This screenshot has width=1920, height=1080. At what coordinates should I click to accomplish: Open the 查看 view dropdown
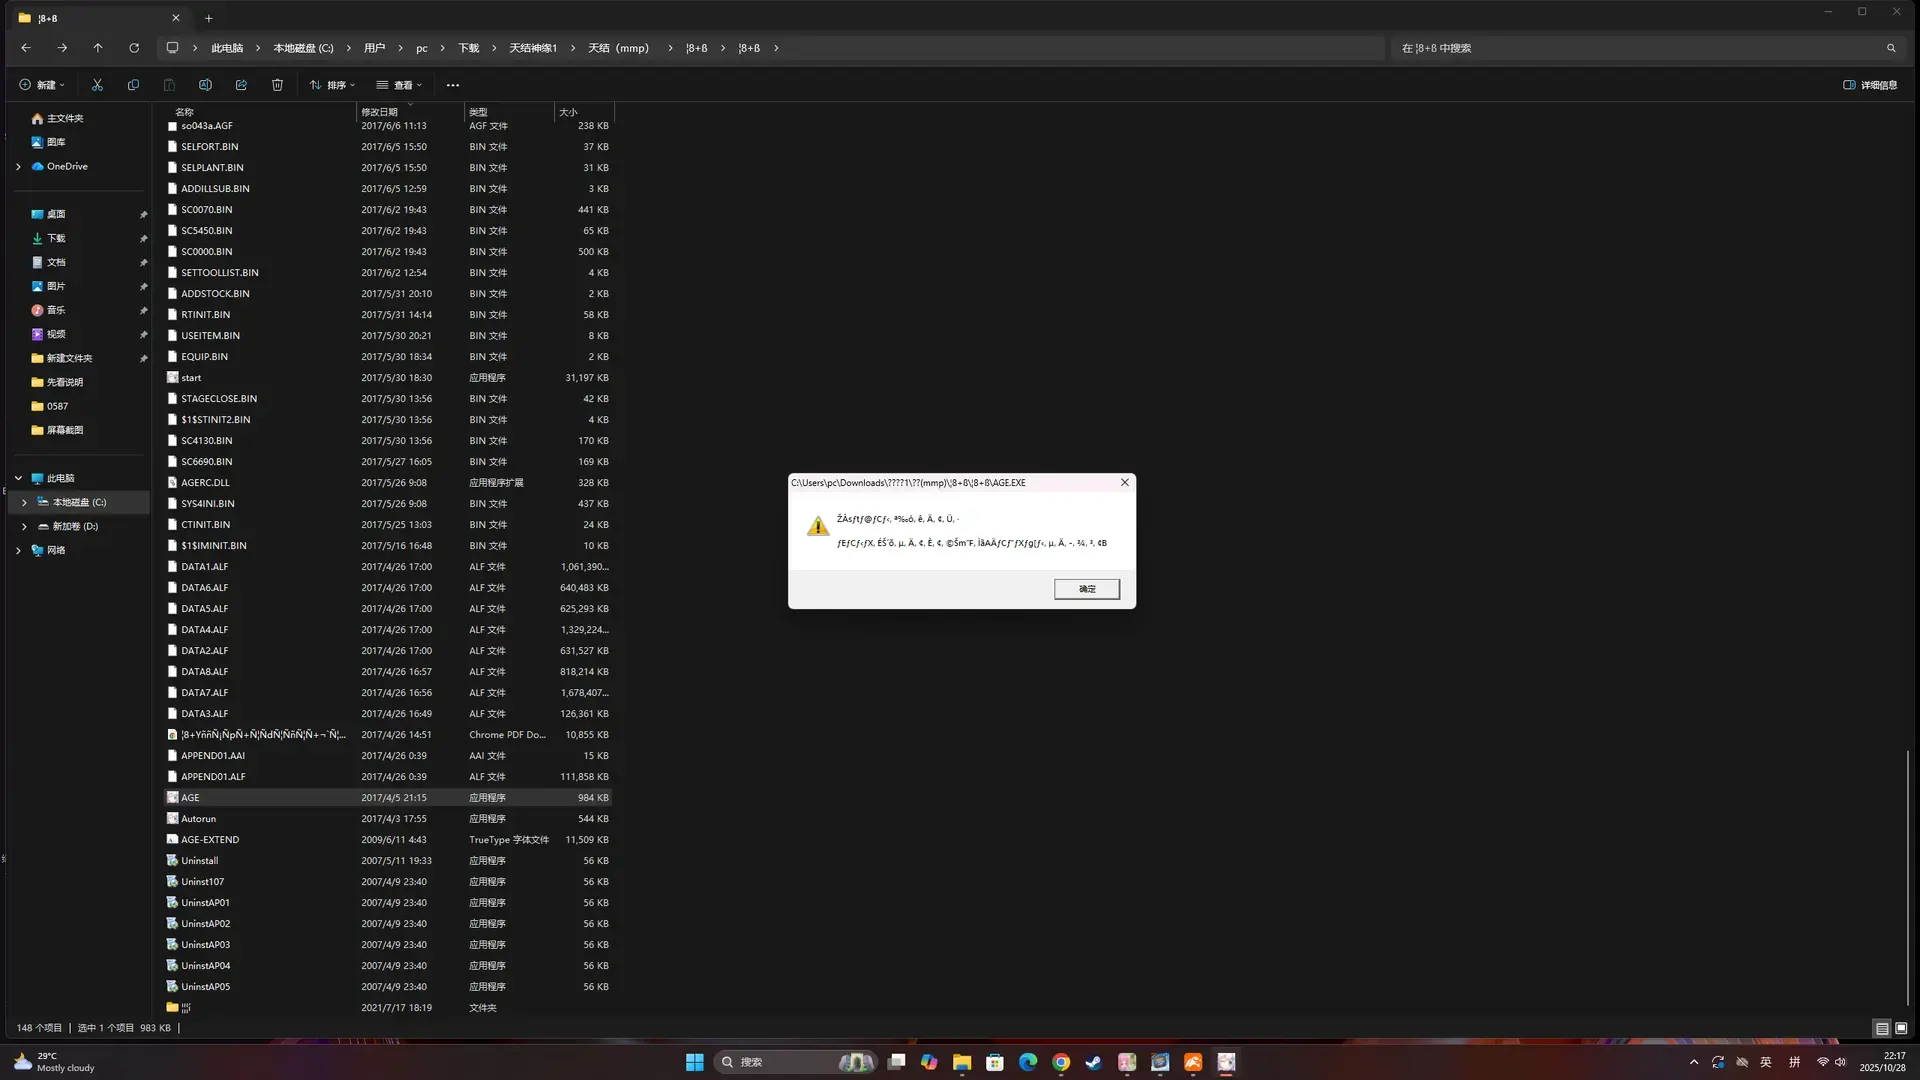pos(399,85)
